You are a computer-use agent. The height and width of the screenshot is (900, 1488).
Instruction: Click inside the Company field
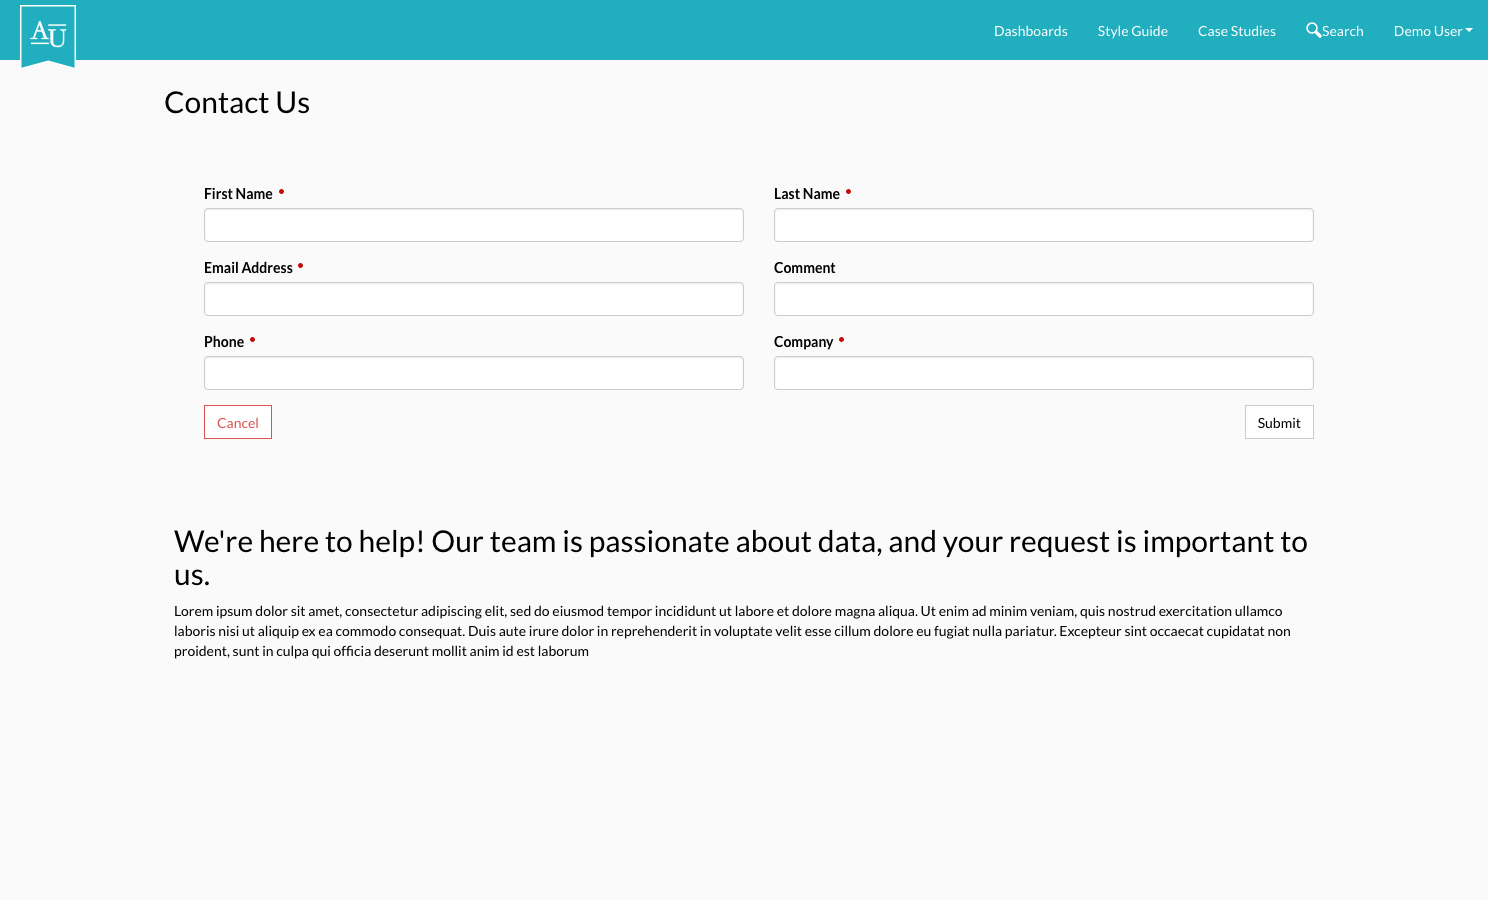tap(1043, 372)
